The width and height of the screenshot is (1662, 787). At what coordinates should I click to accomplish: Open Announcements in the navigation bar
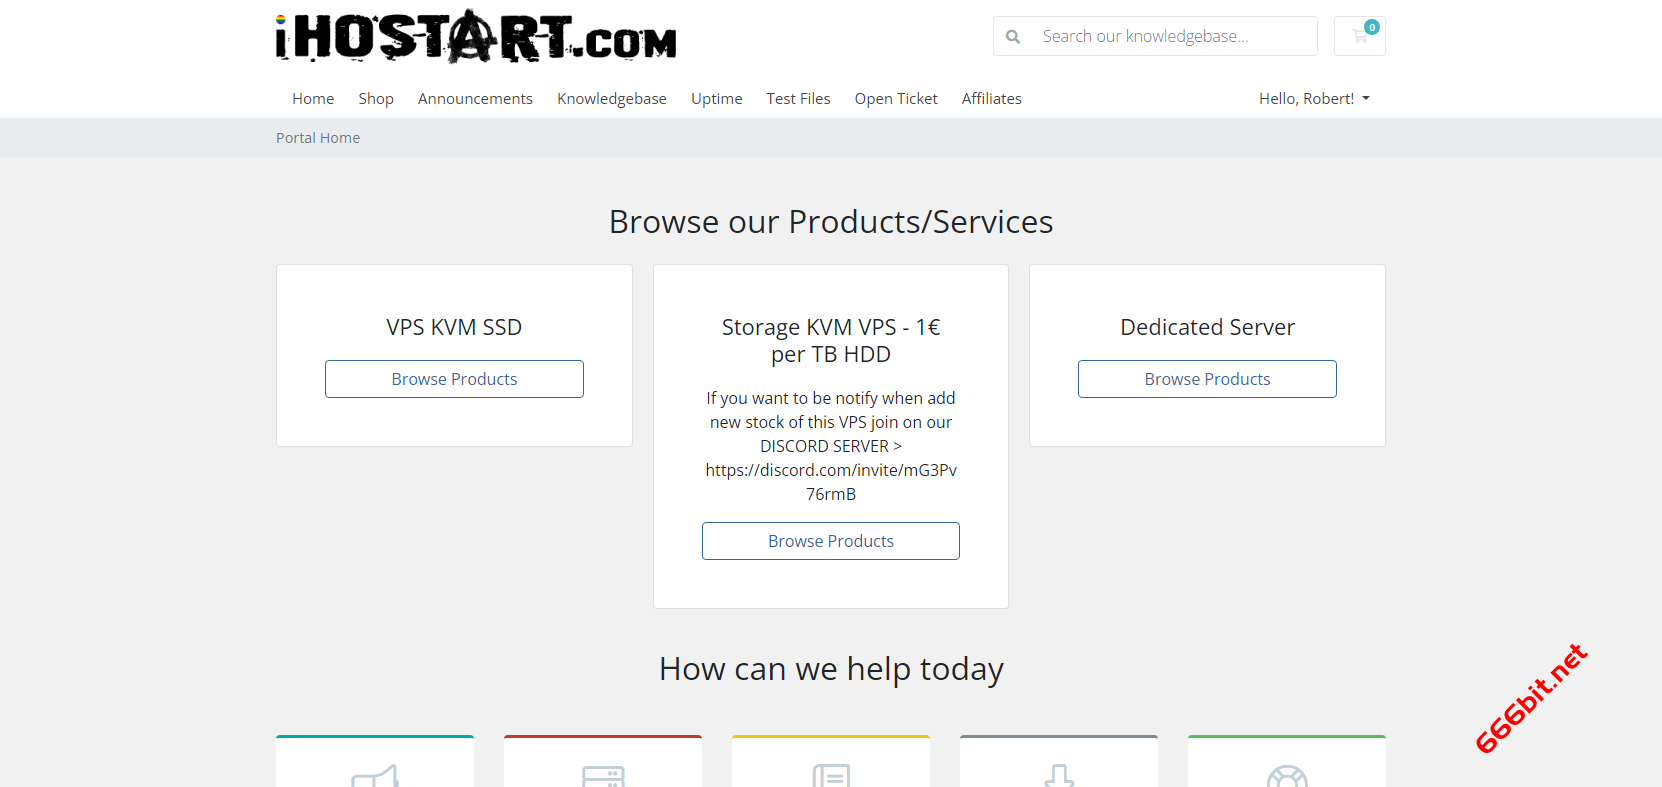(x=475, y=98)
